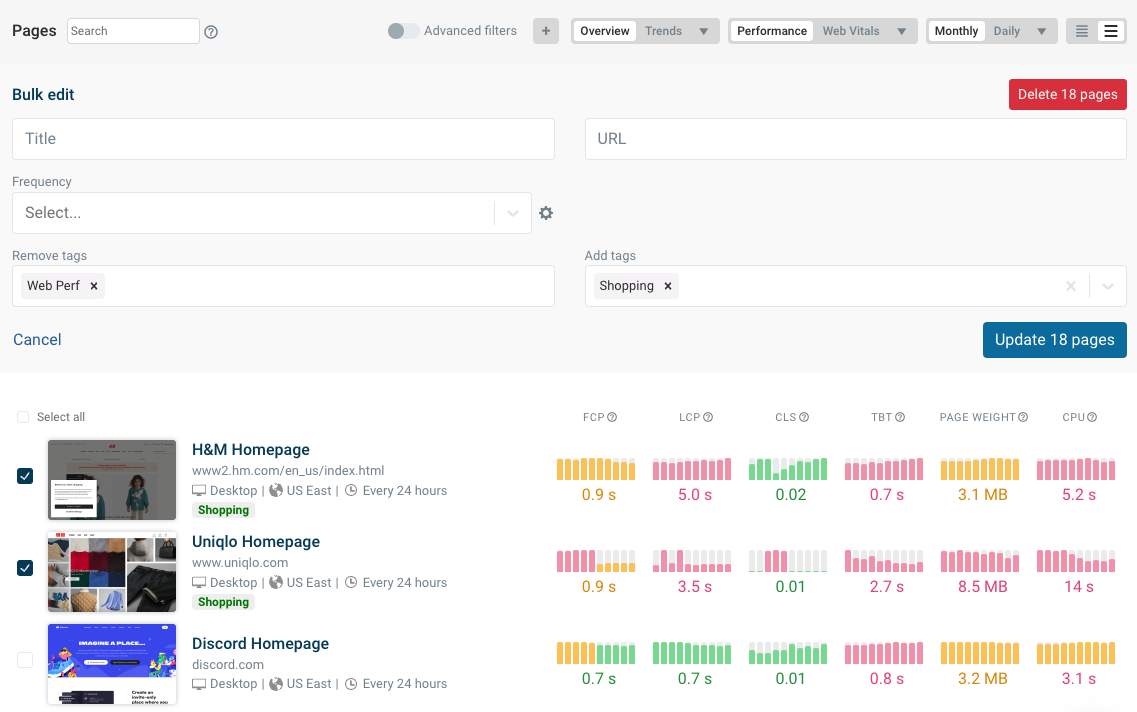Click the CPU help icon

pyautogui.click(x=1092, y=417)
